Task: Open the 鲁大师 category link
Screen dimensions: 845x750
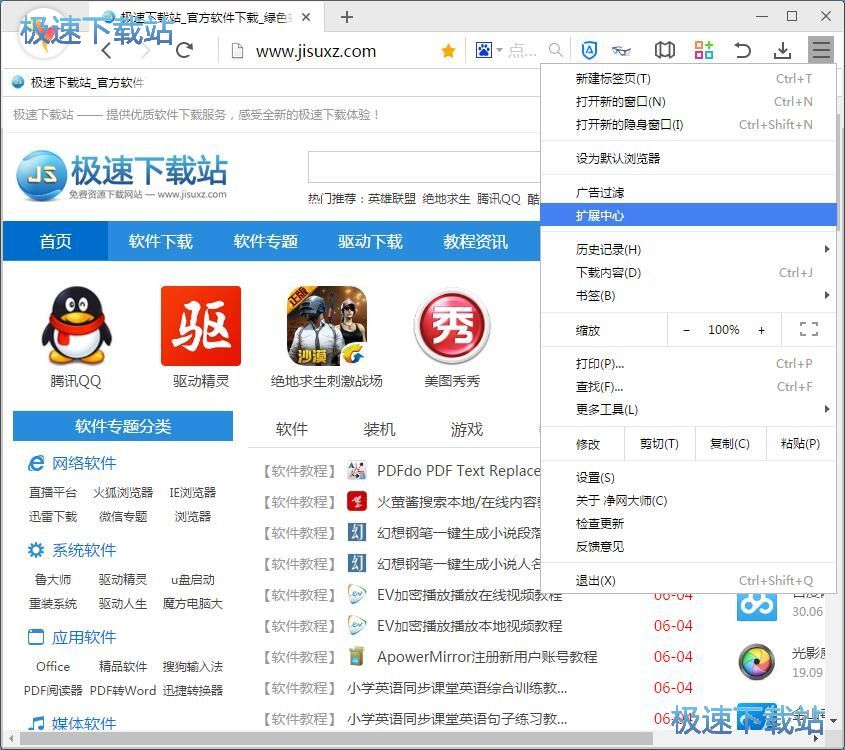Action: [x=53, y=580]
